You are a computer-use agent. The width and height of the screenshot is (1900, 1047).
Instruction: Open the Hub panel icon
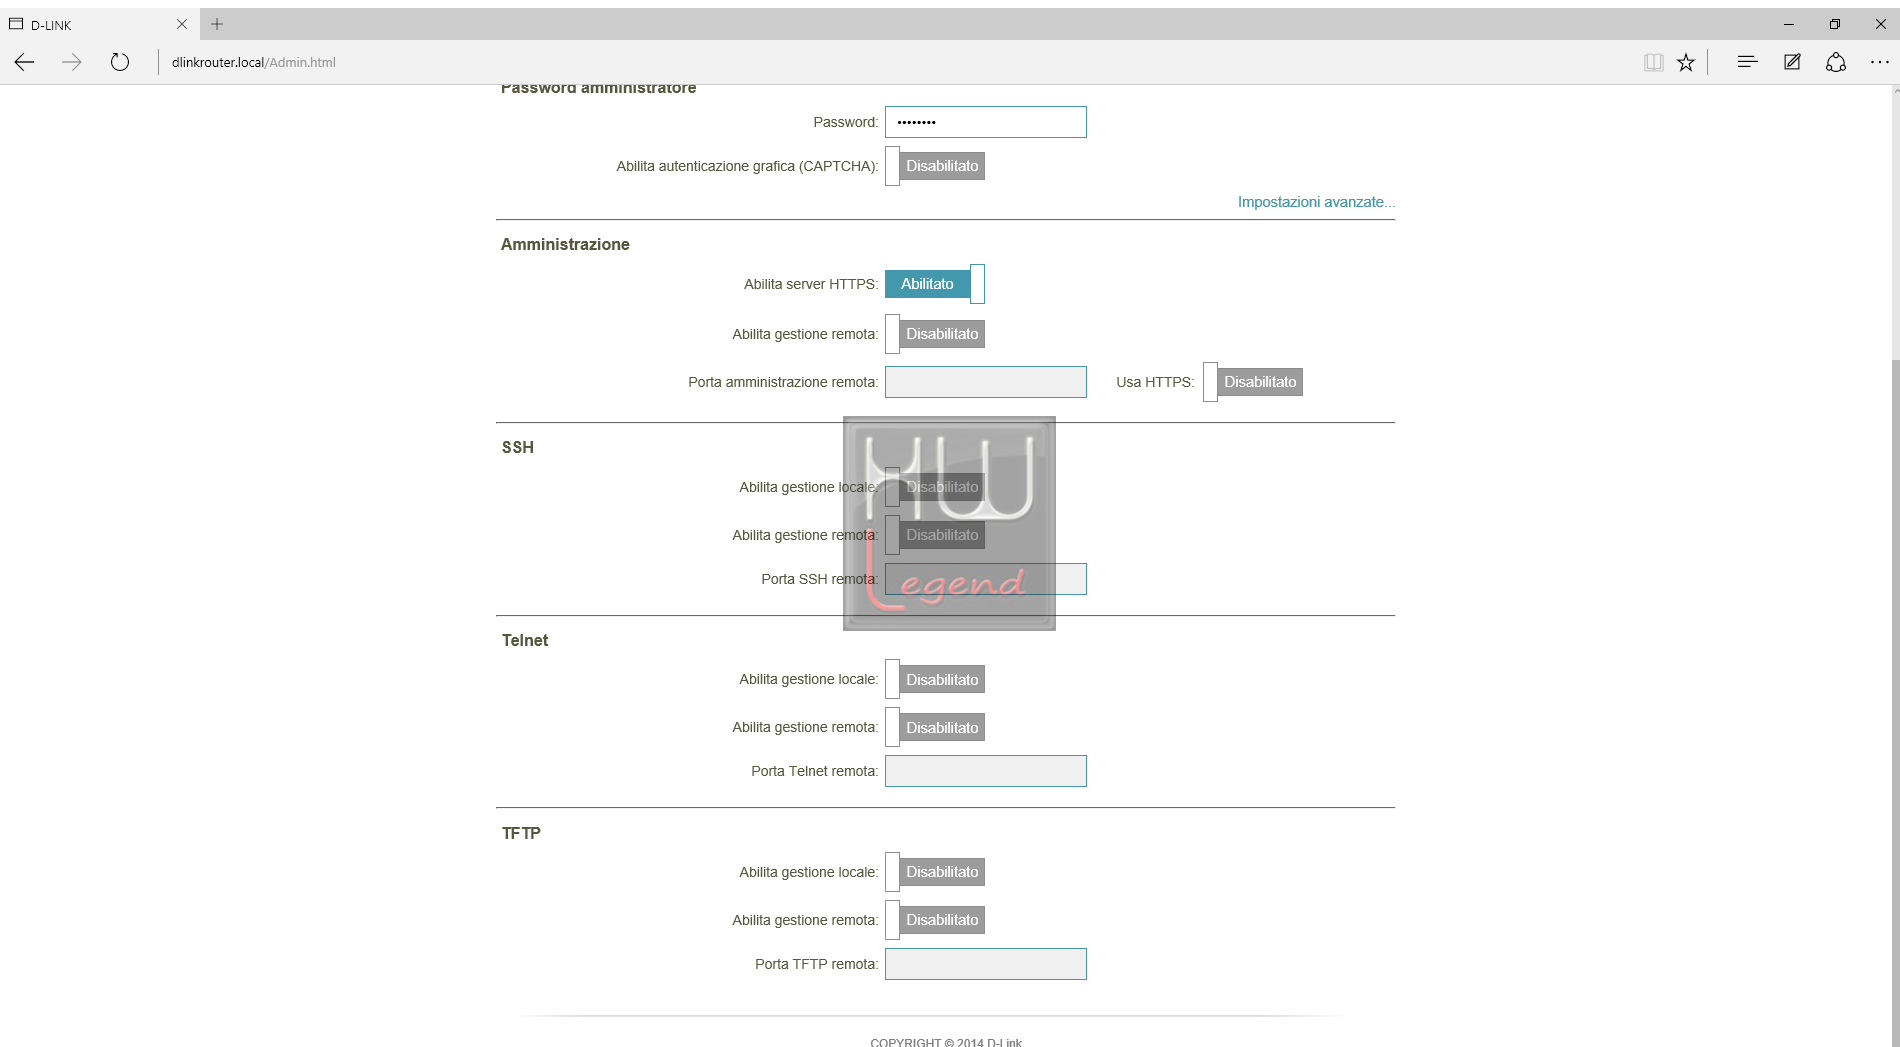click(x=1747, y=62)
